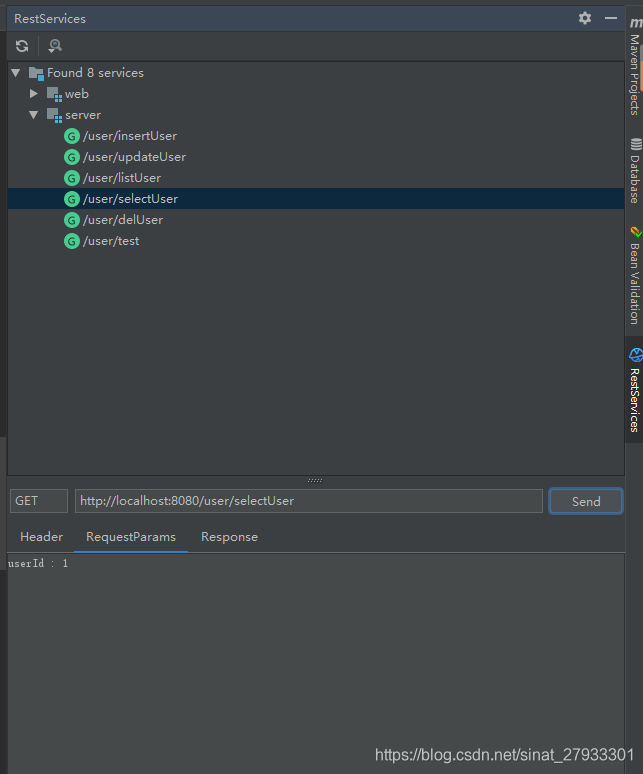Click the server module icon
643x774 pixels.
tap(54, 116)
